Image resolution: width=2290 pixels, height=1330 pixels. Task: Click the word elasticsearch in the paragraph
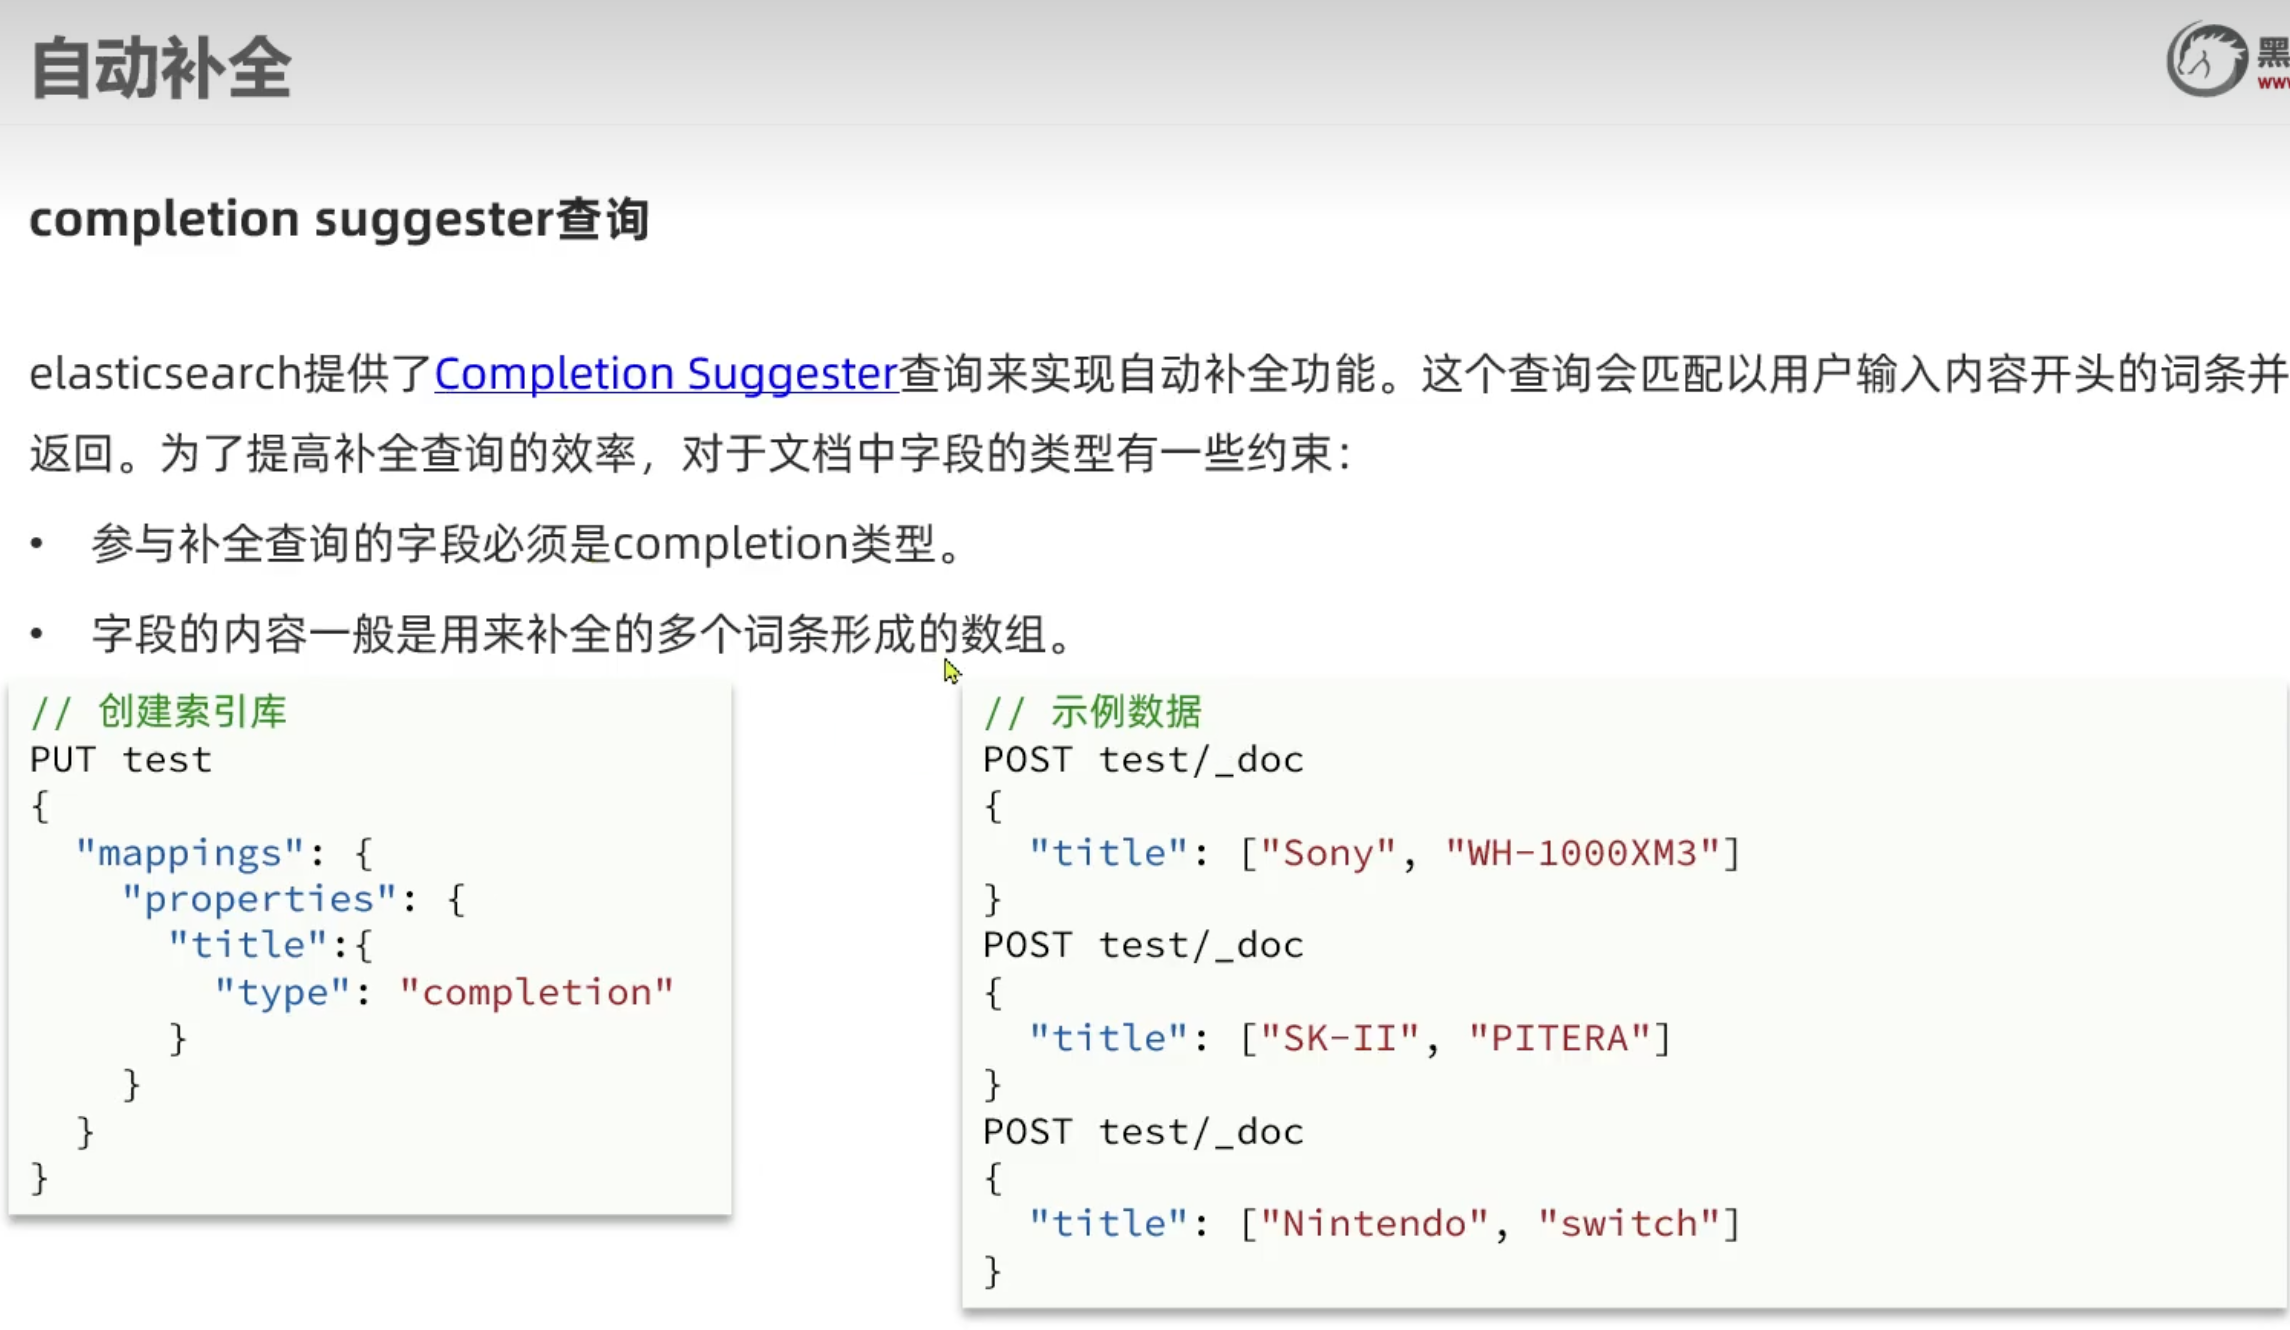[165, 374]
